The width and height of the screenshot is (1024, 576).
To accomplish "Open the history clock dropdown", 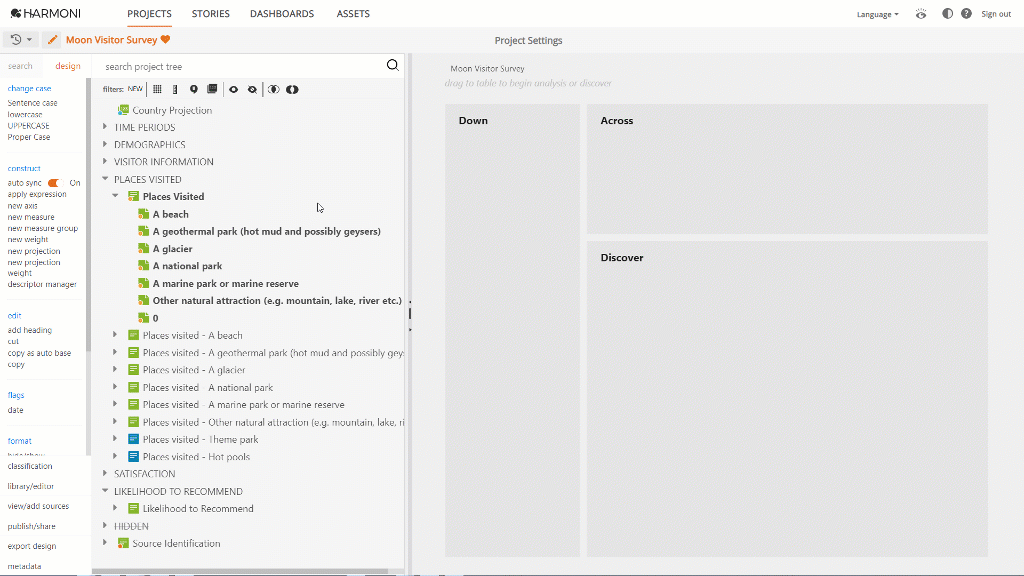I will [x=21, y=40].
